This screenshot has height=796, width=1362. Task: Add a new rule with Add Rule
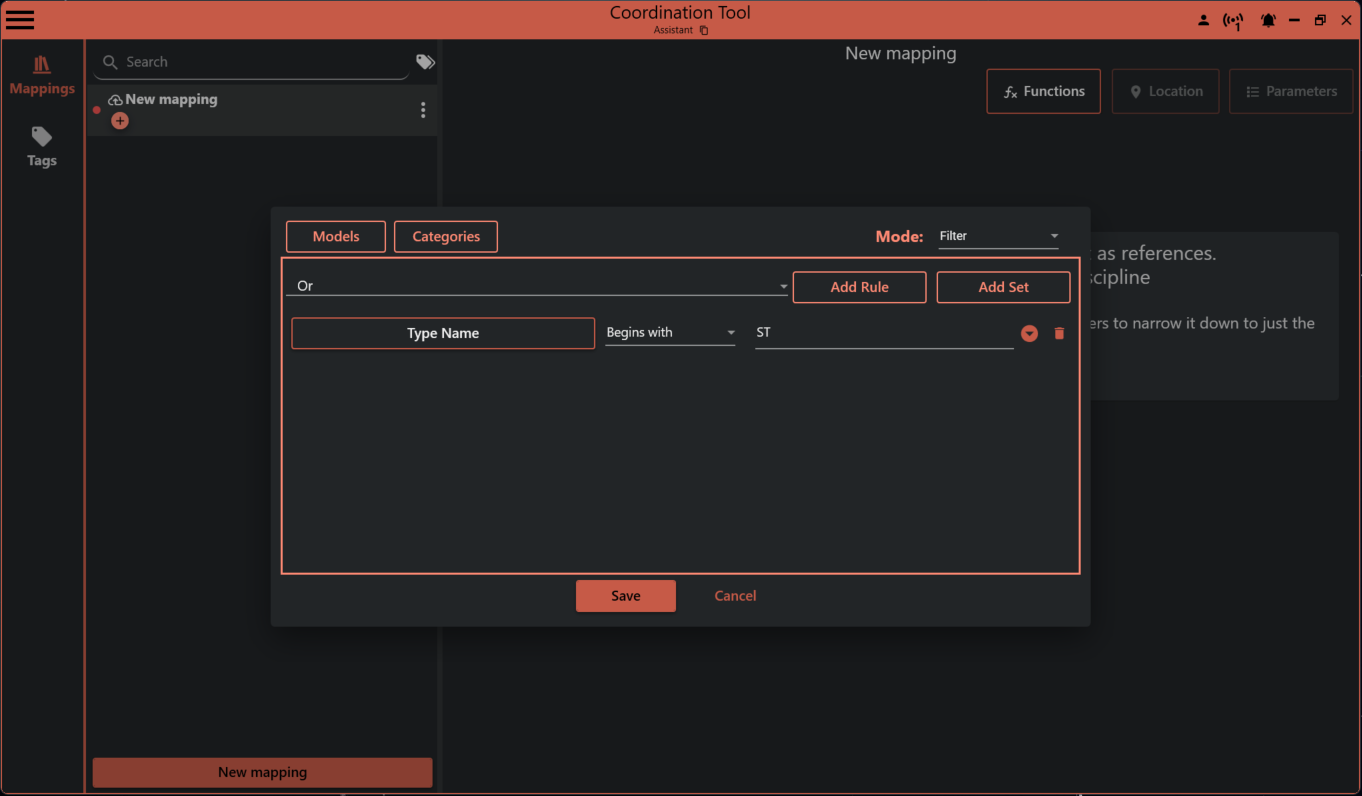coord(859,287)
